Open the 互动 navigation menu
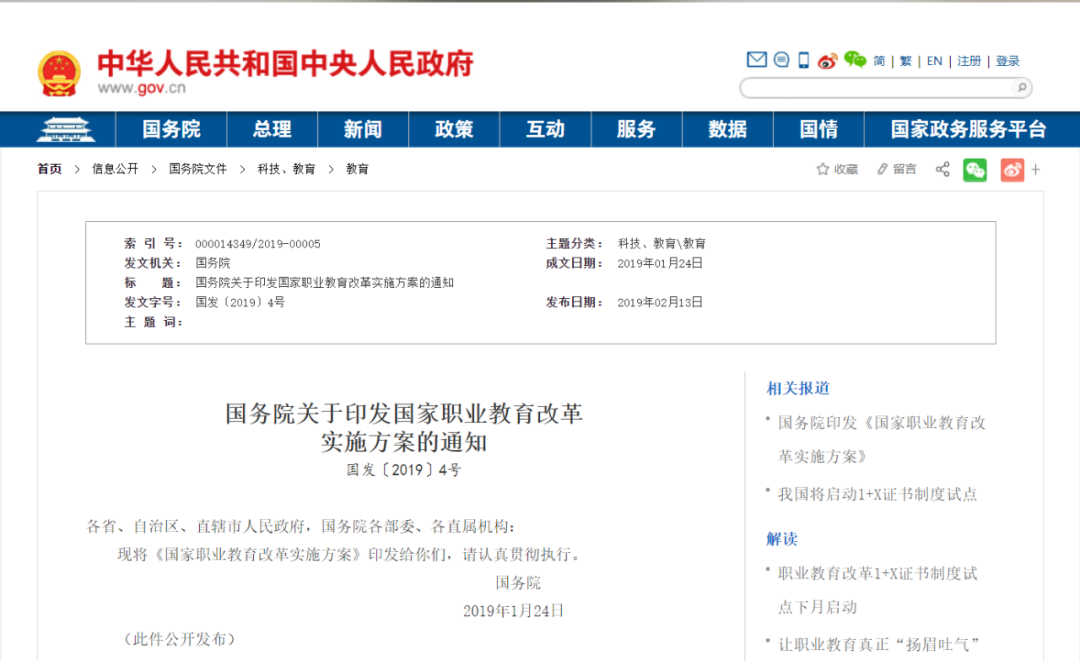Viewport: 1080px width, 661px height. [x=545, y=128]
